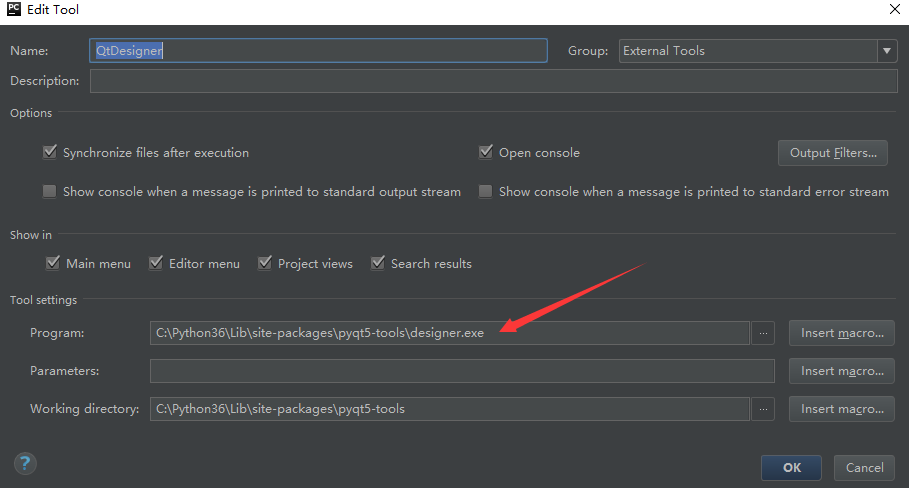Toggle the Editor menu checkbox
Screen dimensions: 909x488
tap(155, 263)
